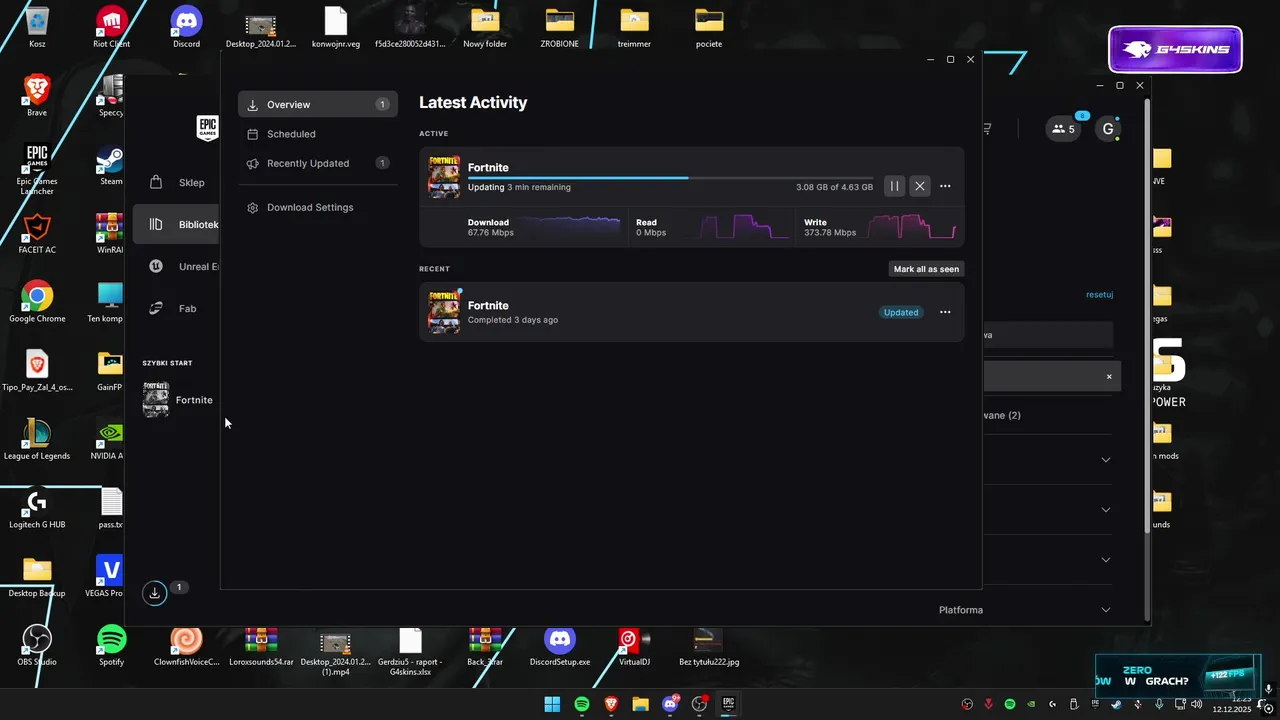Open Fab in Epic launcher sidebar
The height and width of the screenshot is (720, 1280).
[x=178, y=309]
